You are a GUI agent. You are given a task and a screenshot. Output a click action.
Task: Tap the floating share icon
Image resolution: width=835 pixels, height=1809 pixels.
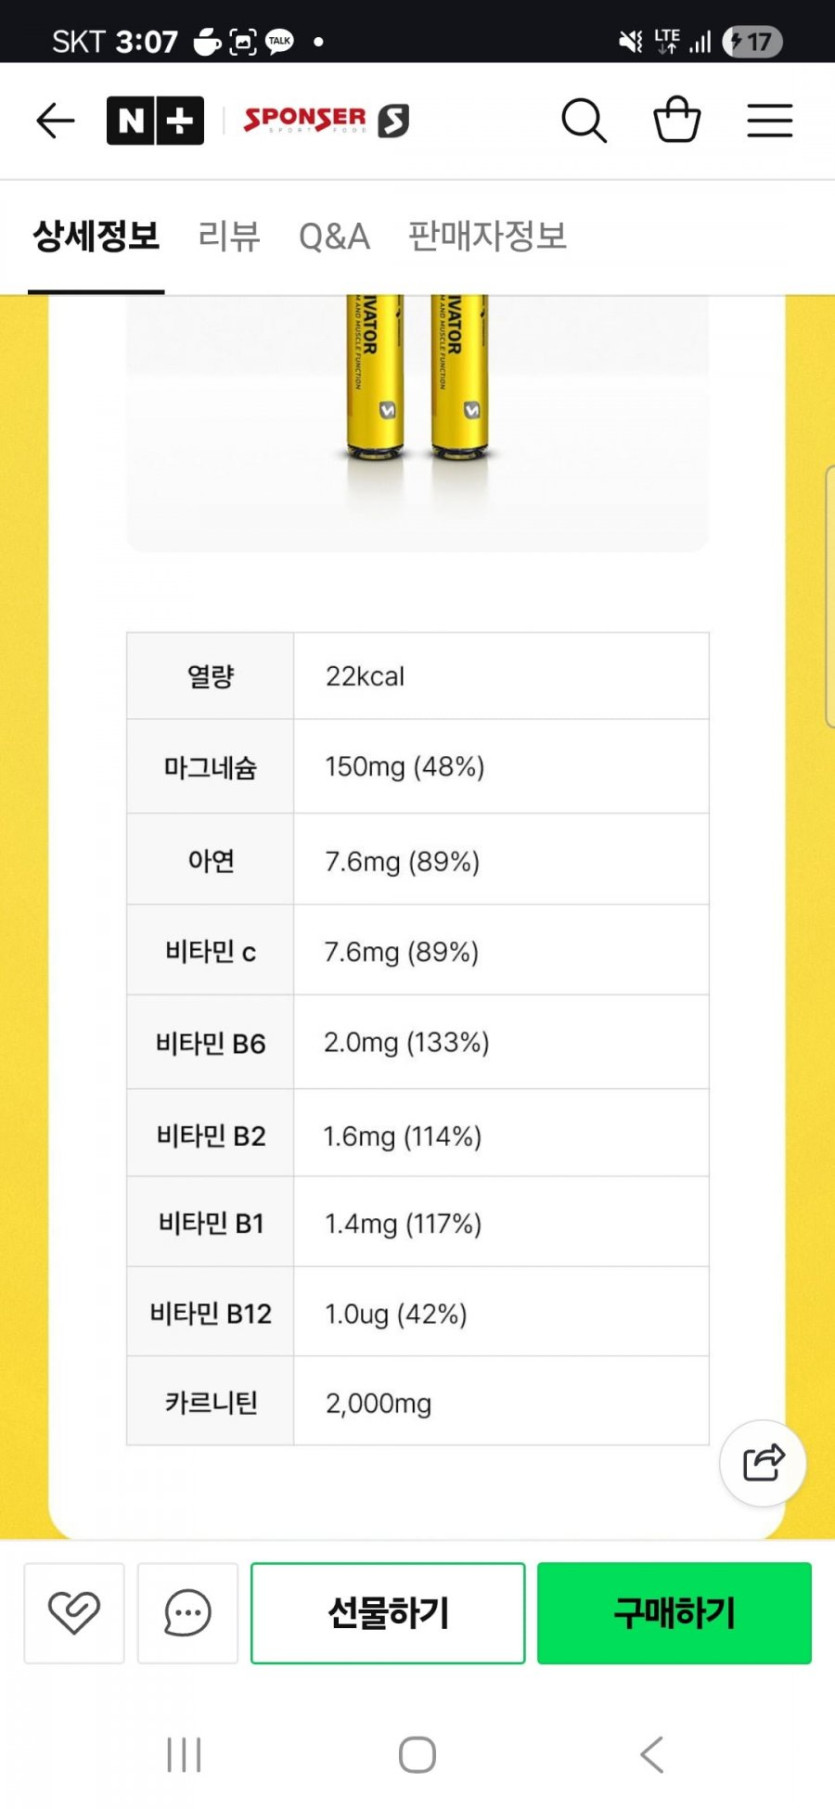pos(763,1463)
